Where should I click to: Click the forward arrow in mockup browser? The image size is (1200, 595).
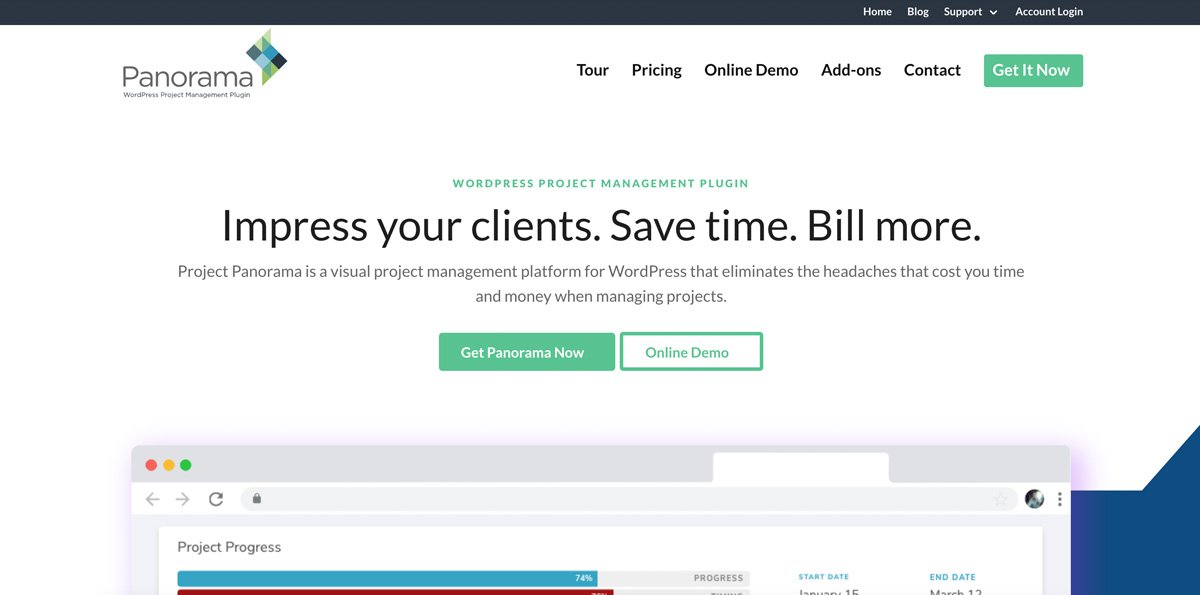(182, 499)
